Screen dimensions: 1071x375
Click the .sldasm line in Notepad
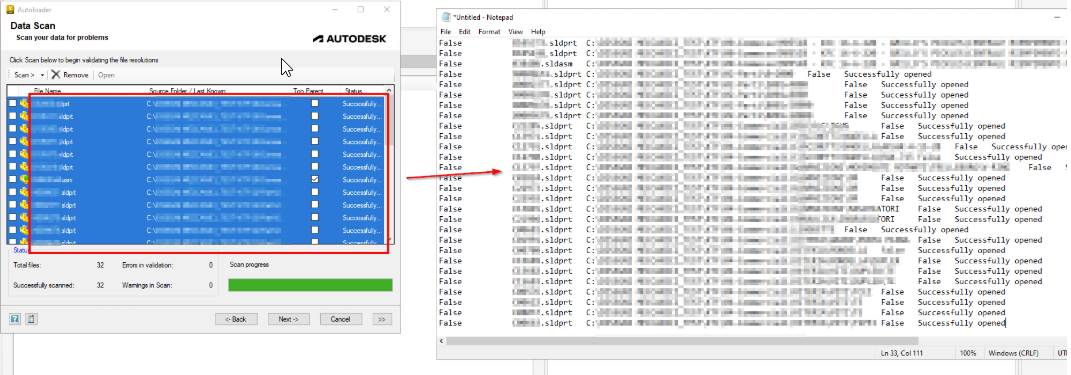tap(754, 64)
